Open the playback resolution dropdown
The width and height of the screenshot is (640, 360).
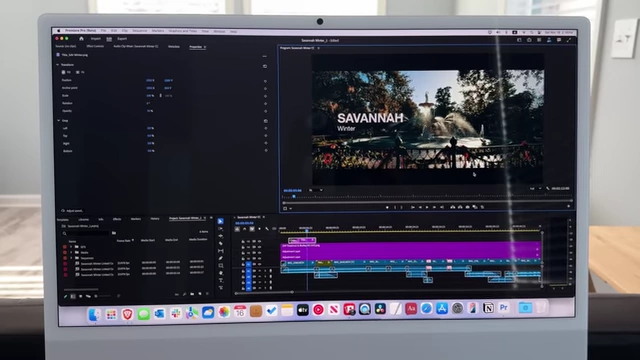[x=535, y=189]
